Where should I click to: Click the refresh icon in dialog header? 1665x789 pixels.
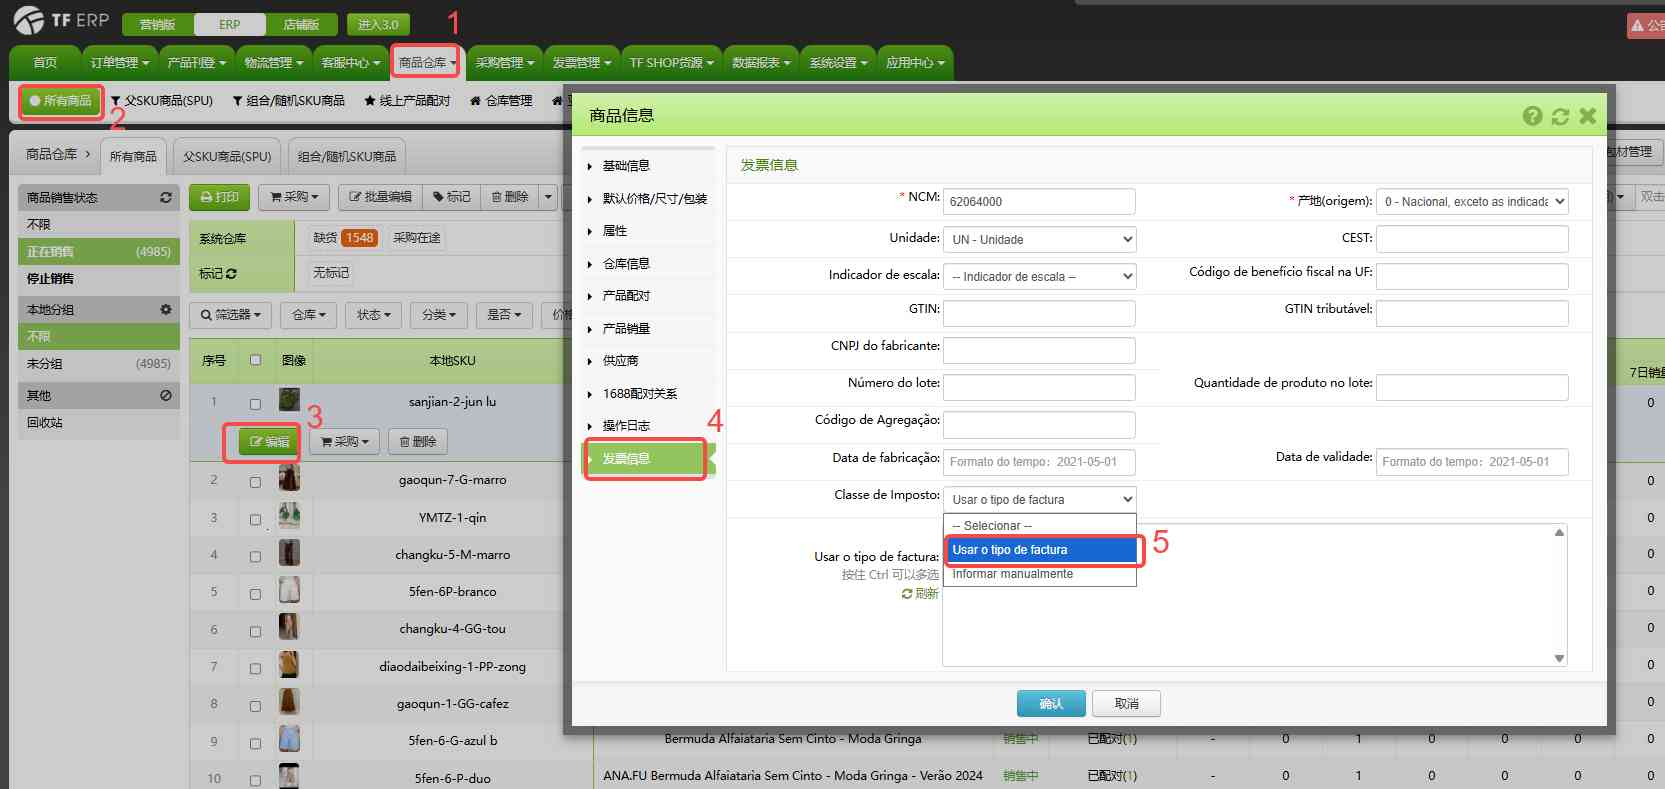click(x=1560, y=116)
